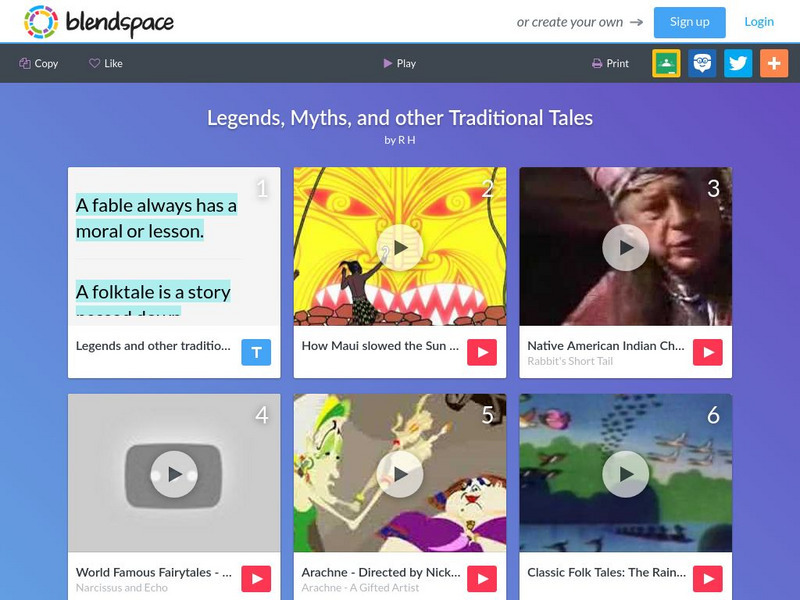This screenshot has height=600, width=800.
Task: Click the Copy button in toolbar
Action: pos(39,63)
